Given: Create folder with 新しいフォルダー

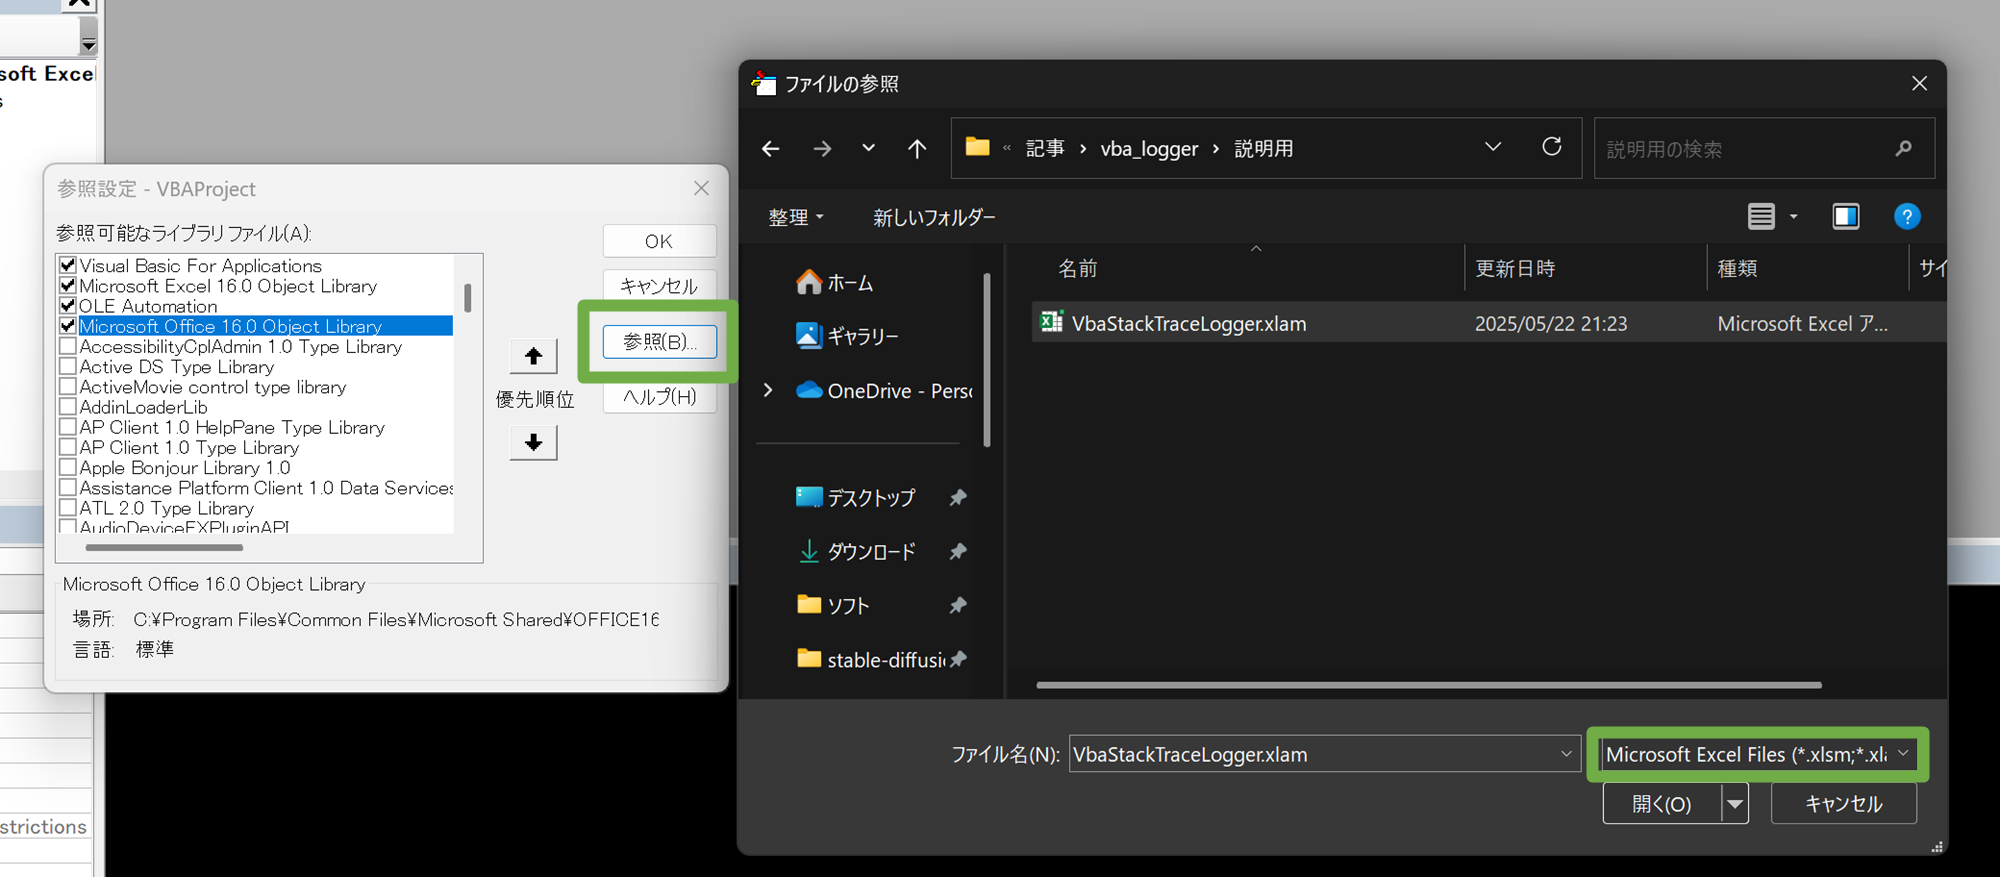Looking at the screenshot, I should (x=934, y=217).
